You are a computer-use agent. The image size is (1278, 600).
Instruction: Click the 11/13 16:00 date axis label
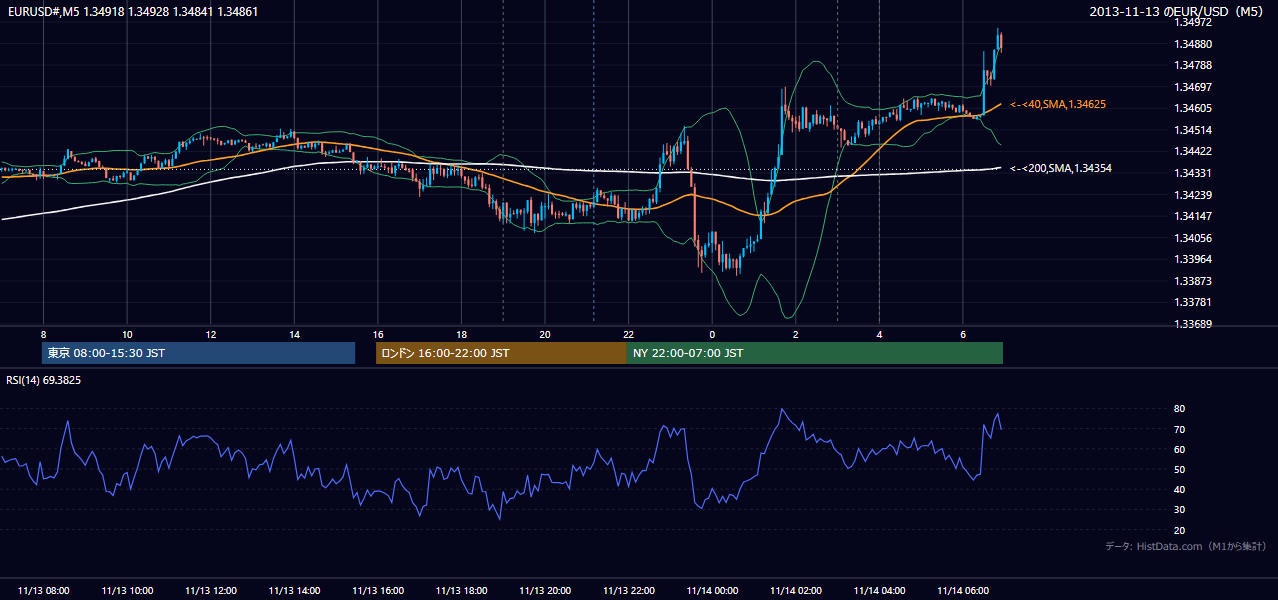[378, 591]
